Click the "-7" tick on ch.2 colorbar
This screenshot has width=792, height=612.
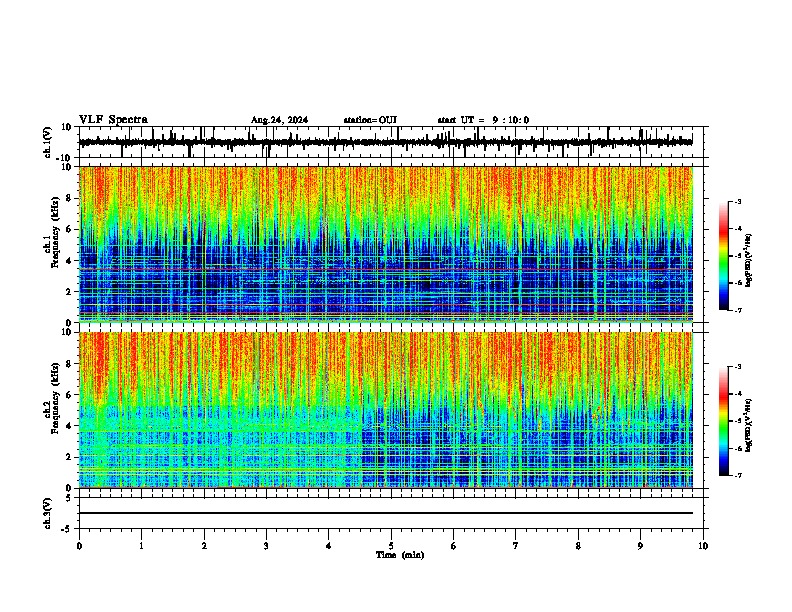pyautogui.click(x=737, y=475)
